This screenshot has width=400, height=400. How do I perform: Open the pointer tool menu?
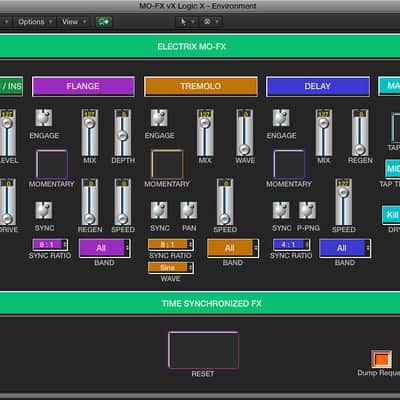click(186, 22)
